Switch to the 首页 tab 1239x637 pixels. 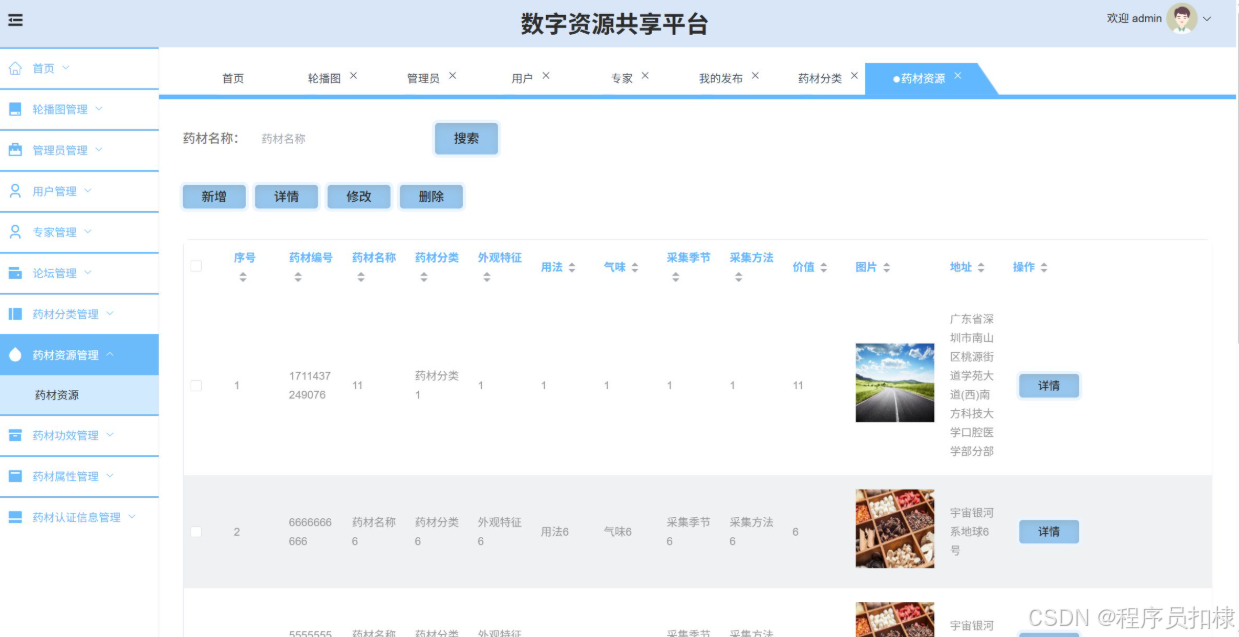click(233, 78)
